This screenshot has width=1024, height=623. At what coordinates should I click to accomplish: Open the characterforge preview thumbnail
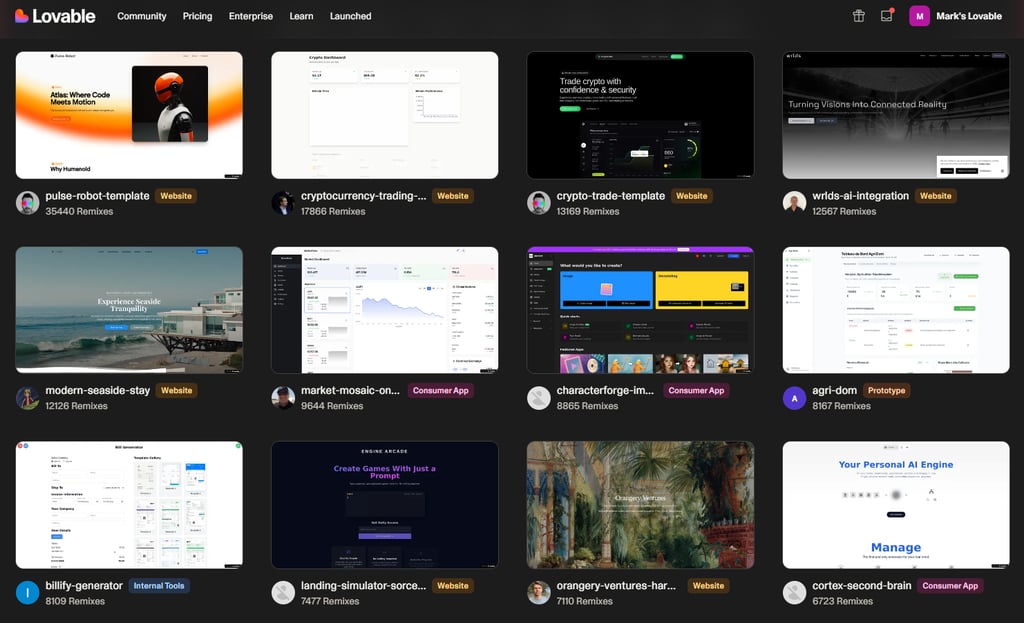pos(641,310)
